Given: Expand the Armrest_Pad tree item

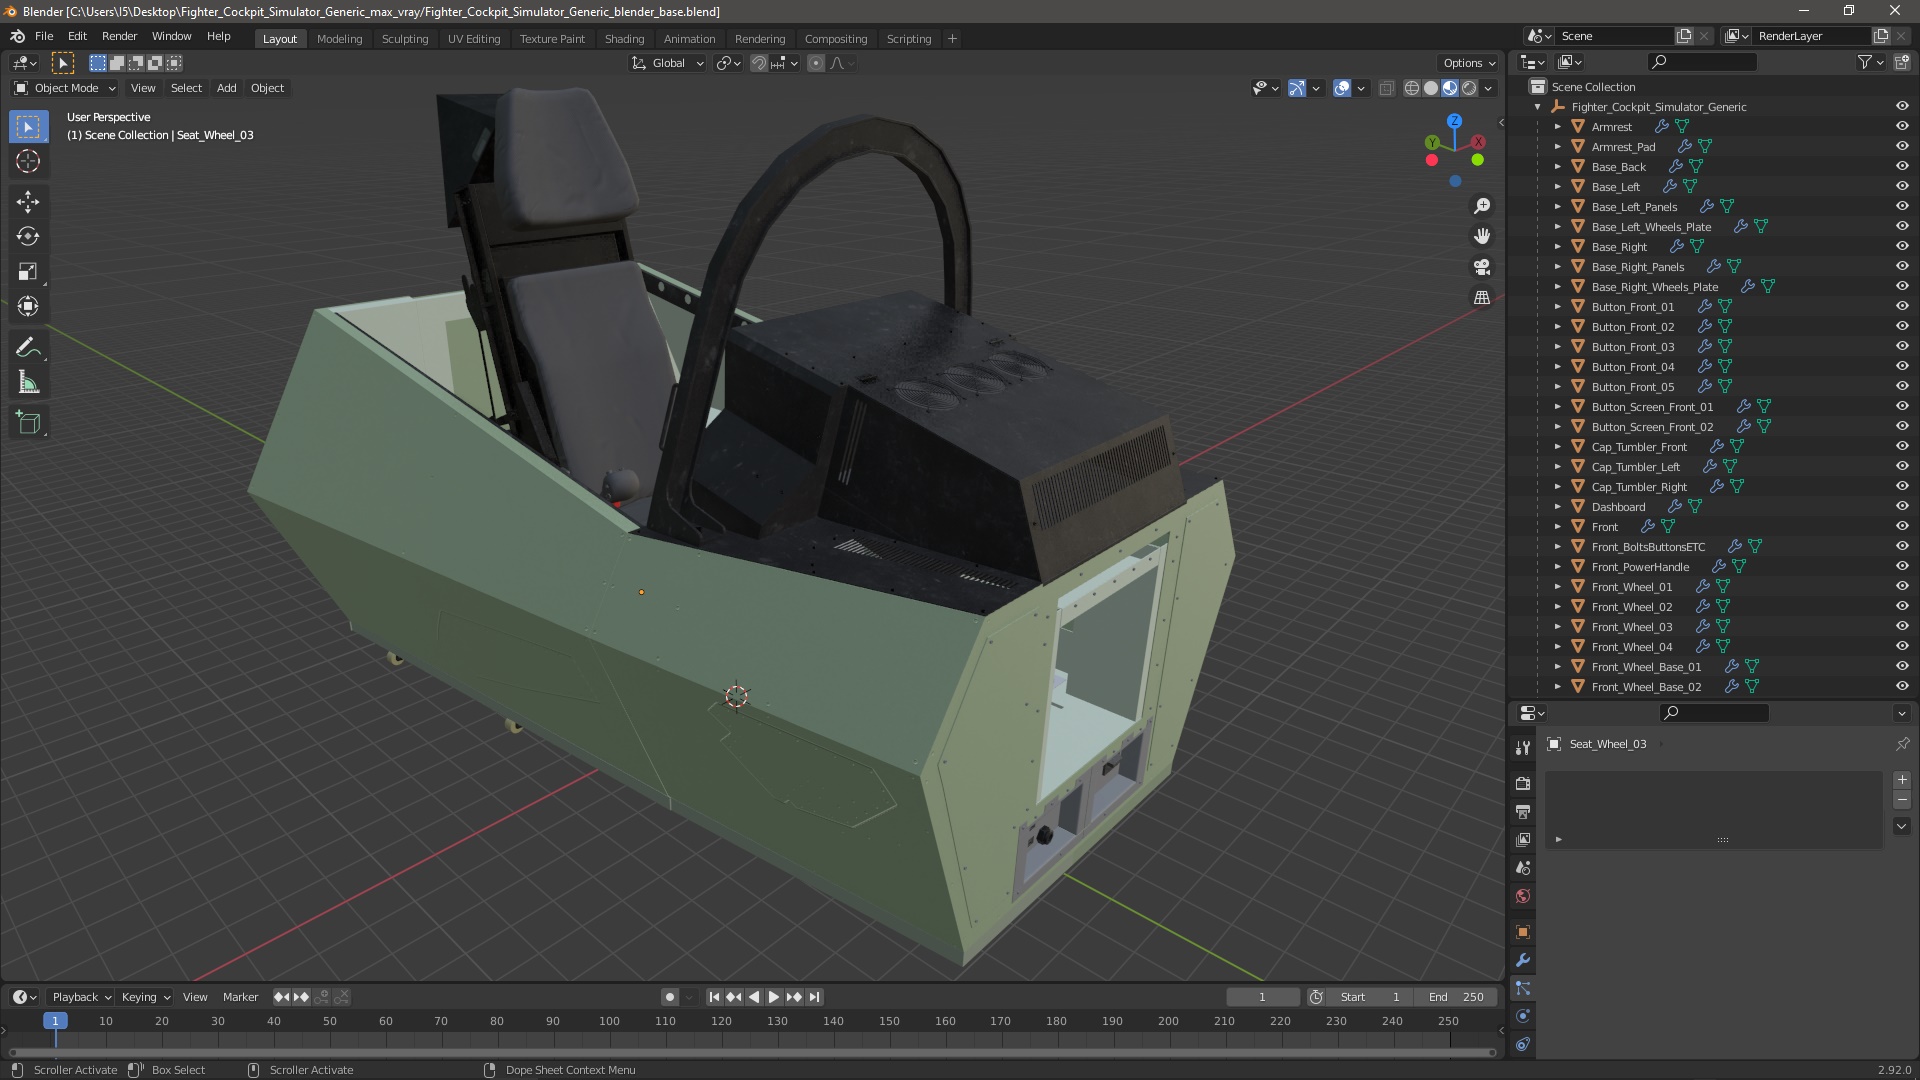Looking at the screenshot, I should (1557, 146).
